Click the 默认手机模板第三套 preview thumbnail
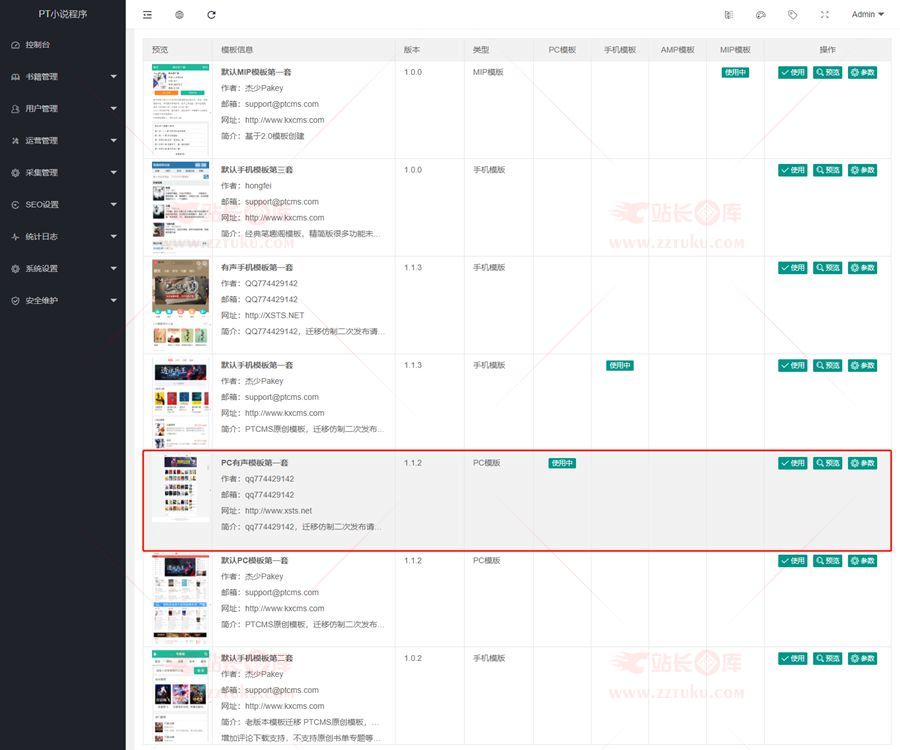 [180, 203]
